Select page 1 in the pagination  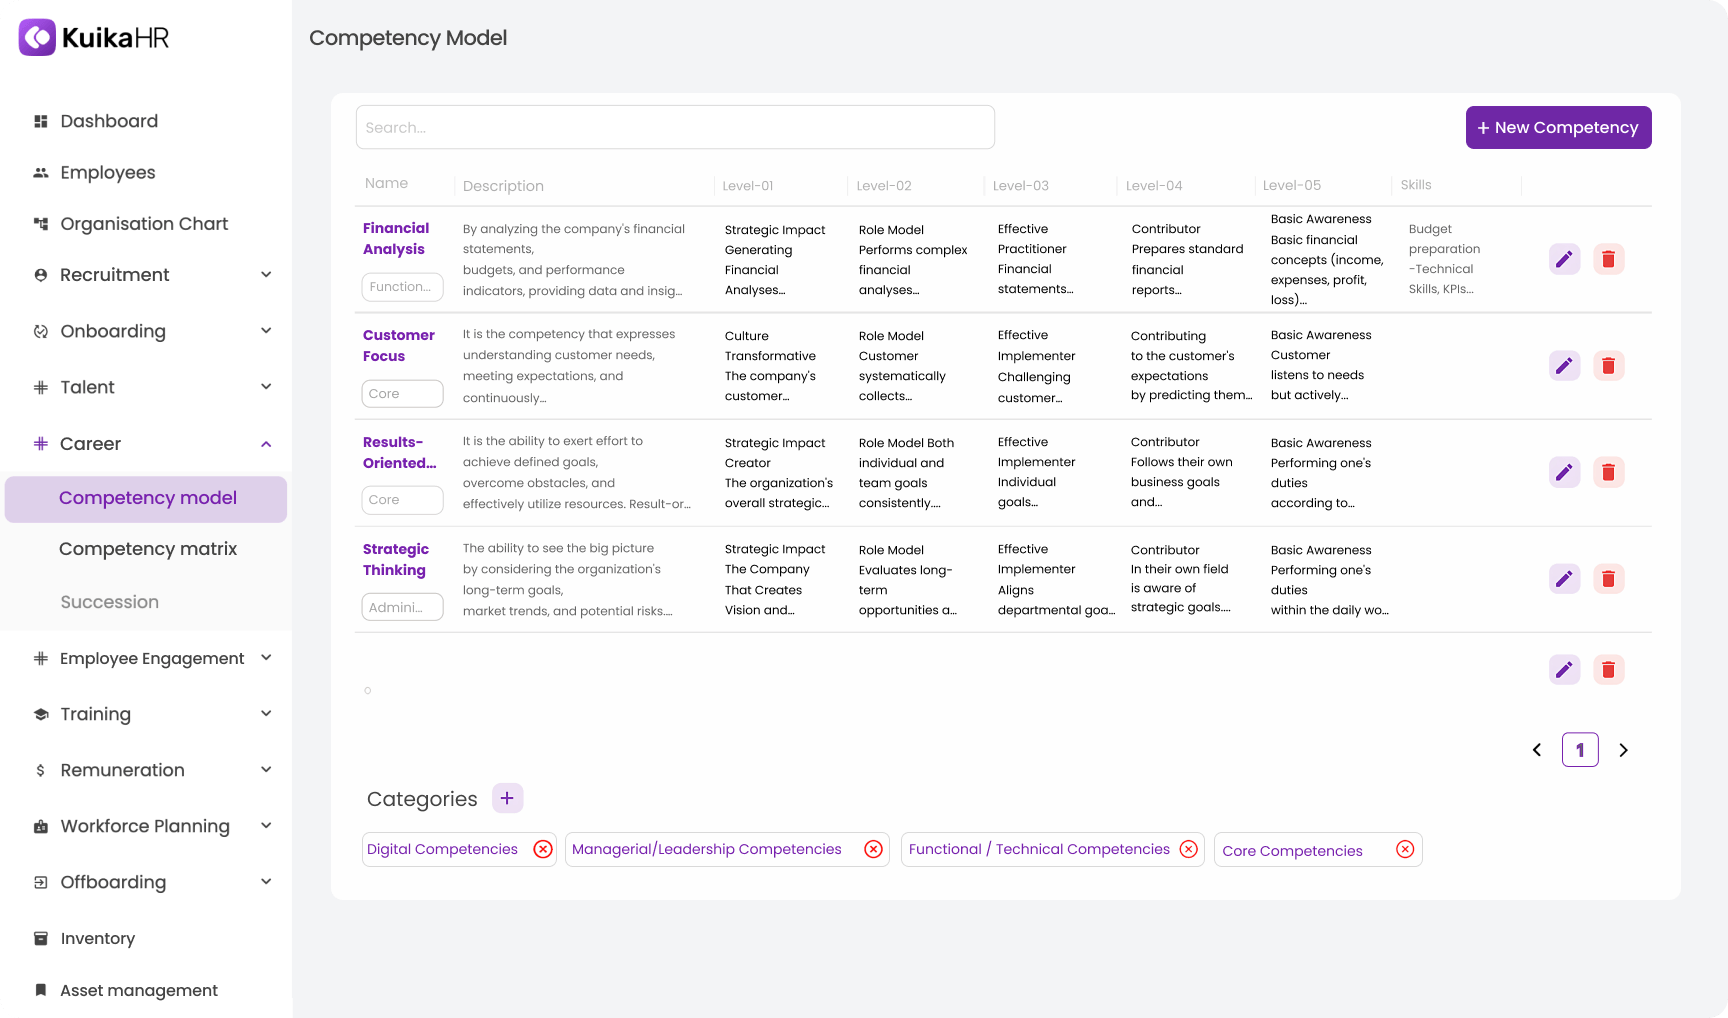pyautogui.click(x=1580, y=749)
